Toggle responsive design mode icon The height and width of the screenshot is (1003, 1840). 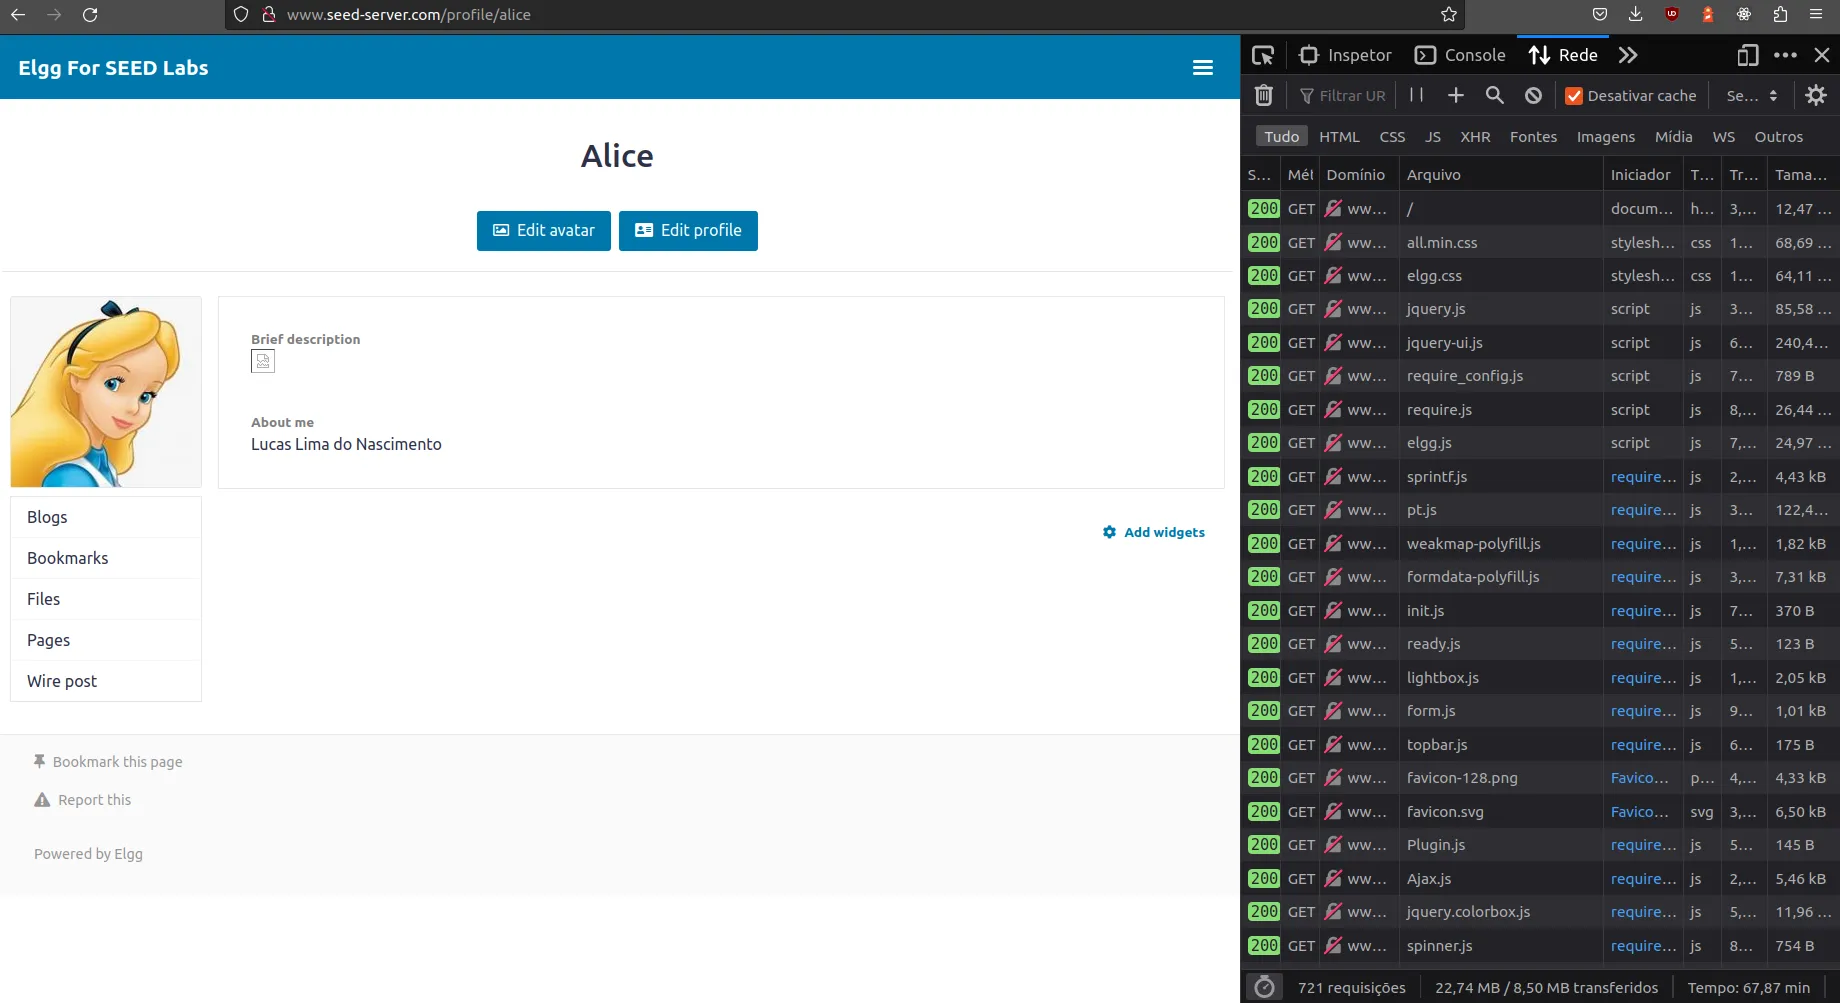tap(1747, 55)
